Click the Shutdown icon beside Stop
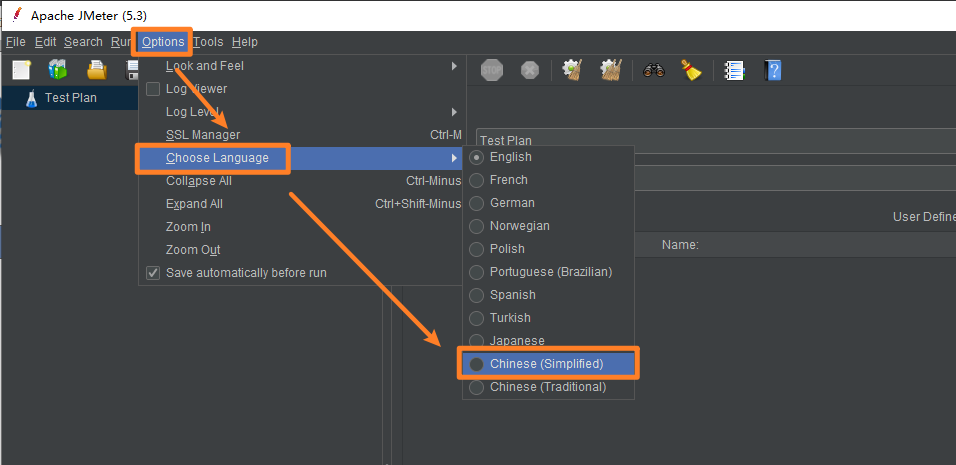Image resolution: width=956 pixels, height=465 pixels. click(x=530, y=70)
